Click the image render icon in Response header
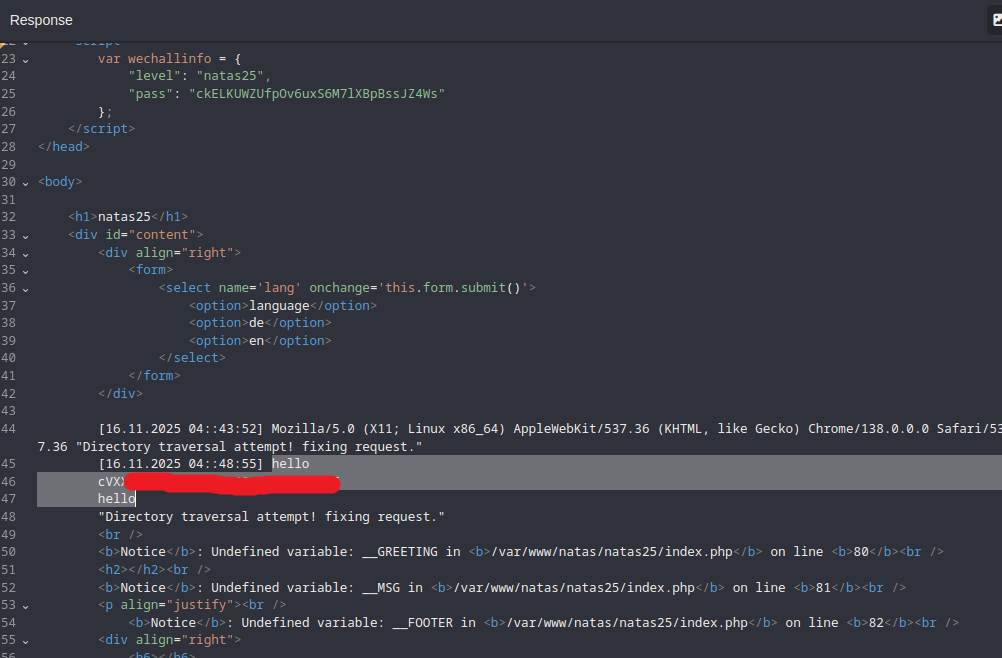This screenshot has width=1002, height=658. pos(996,20)
